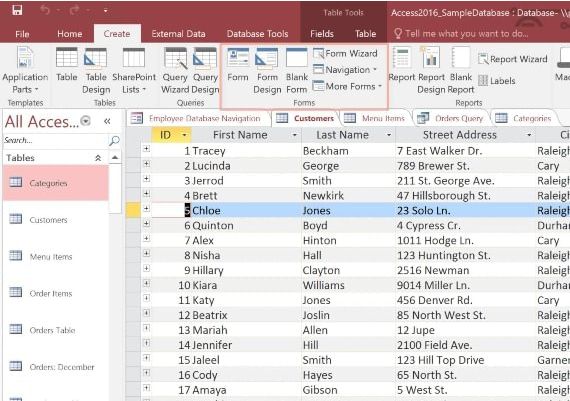
Task: Open the Fields tab under Table Tools
Action: [322, 34]
